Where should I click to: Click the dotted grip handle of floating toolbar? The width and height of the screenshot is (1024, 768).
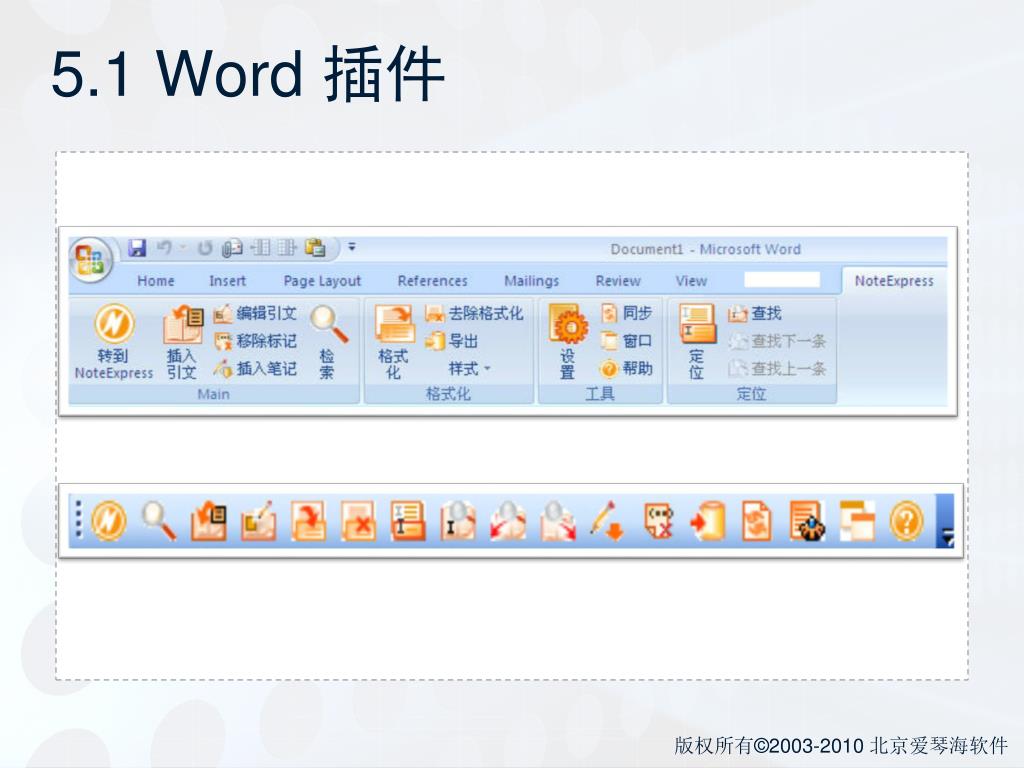point(79,519)
